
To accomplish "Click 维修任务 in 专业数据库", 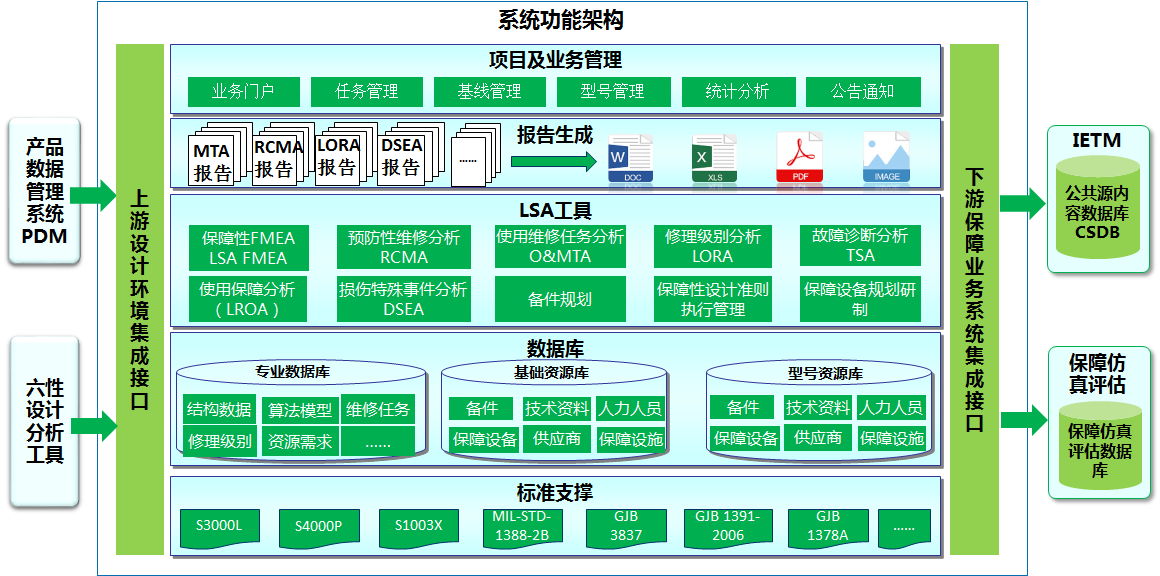I will tap(378, 410).
